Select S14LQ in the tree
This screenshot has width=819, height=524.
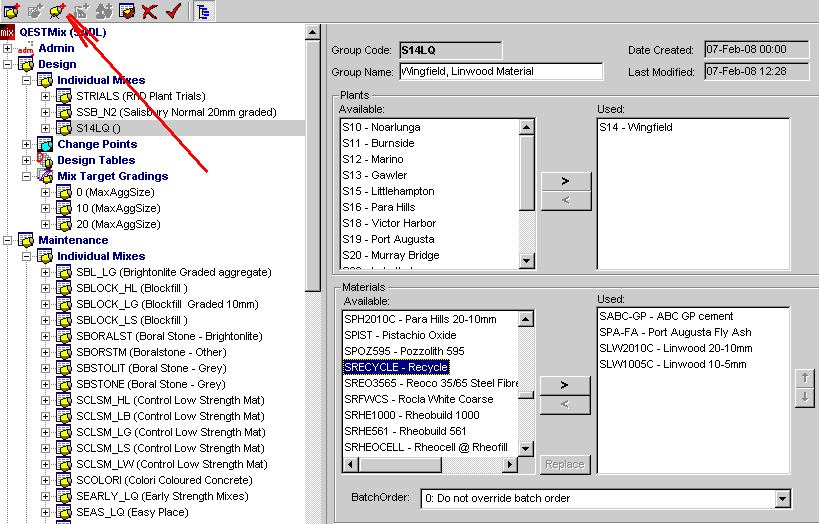(98, 128)
